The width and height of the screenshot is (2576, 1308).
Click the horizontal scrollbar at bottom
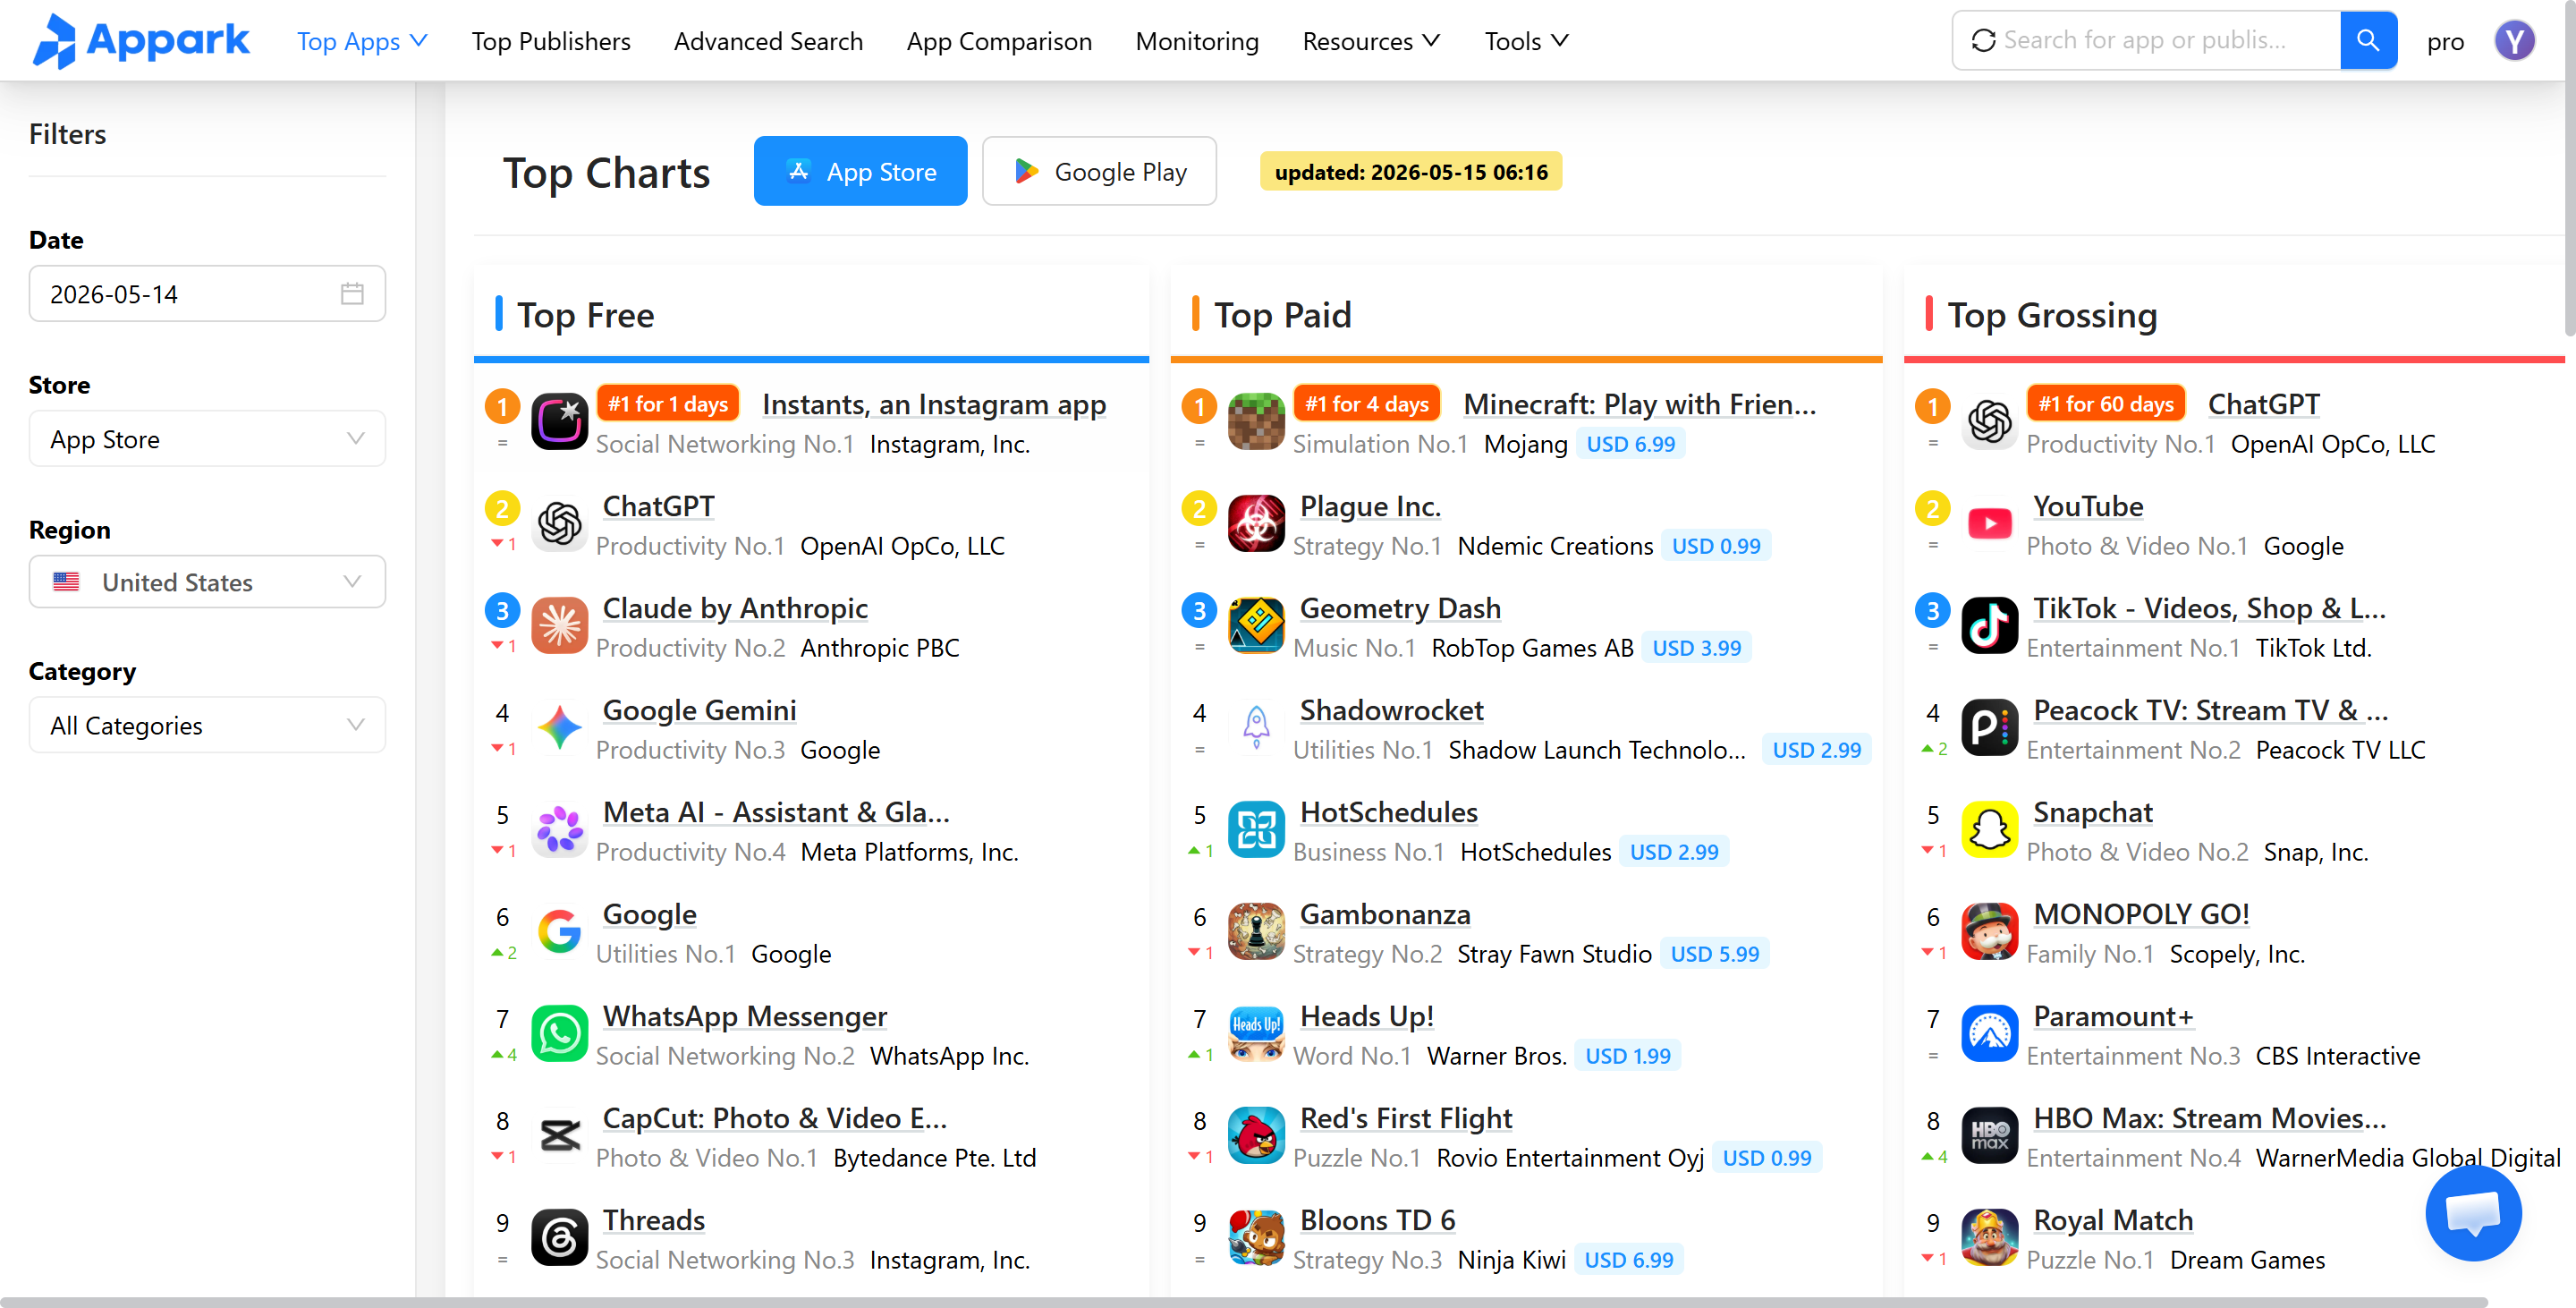1244,1301
